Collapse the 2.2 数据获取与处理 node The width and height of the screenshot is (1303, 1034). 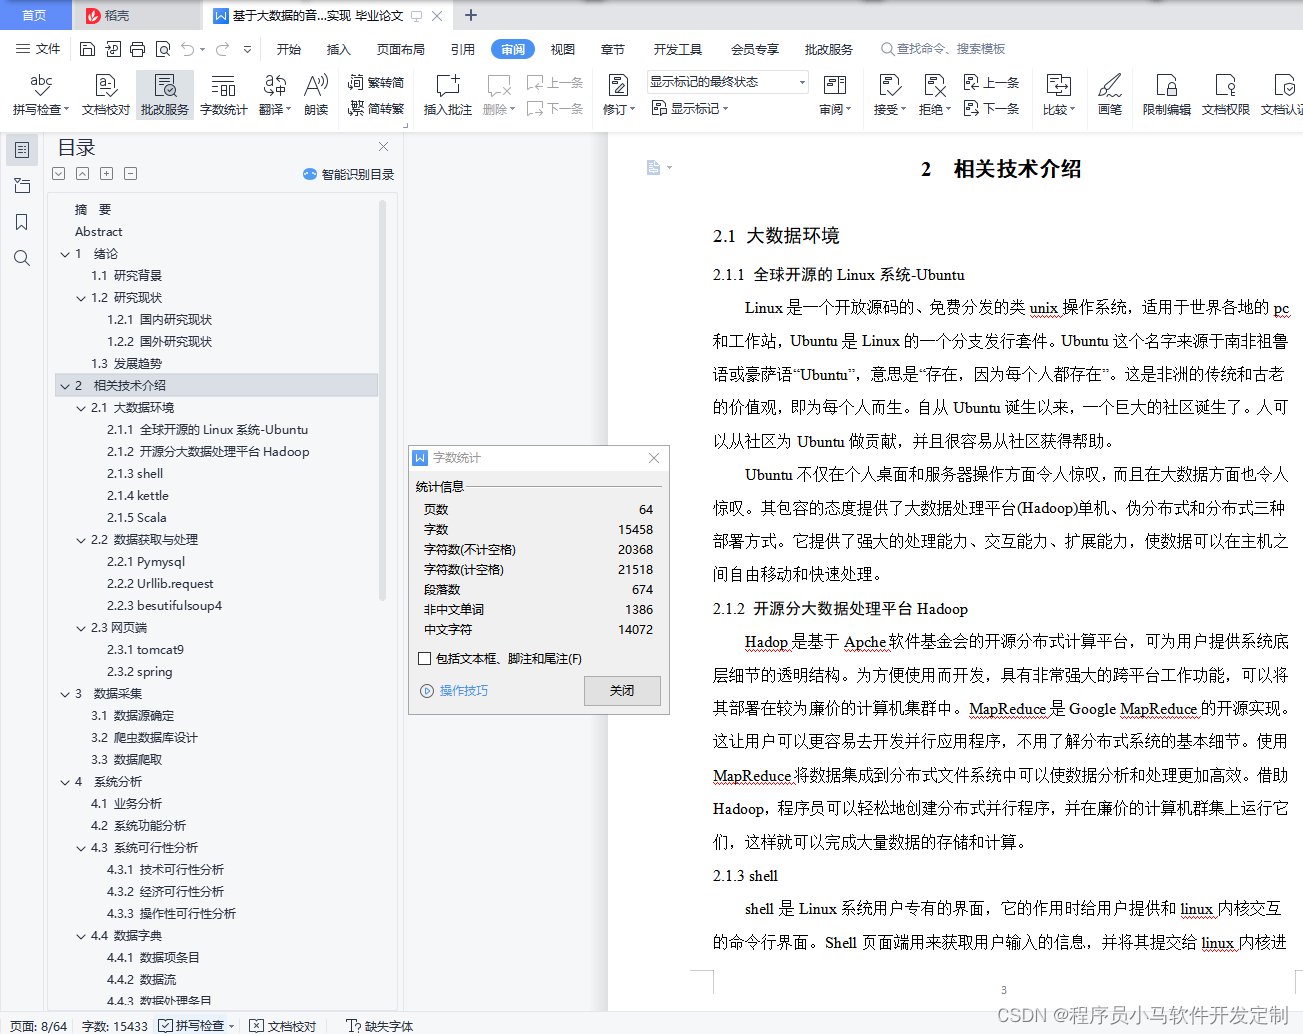click(81, 540)
